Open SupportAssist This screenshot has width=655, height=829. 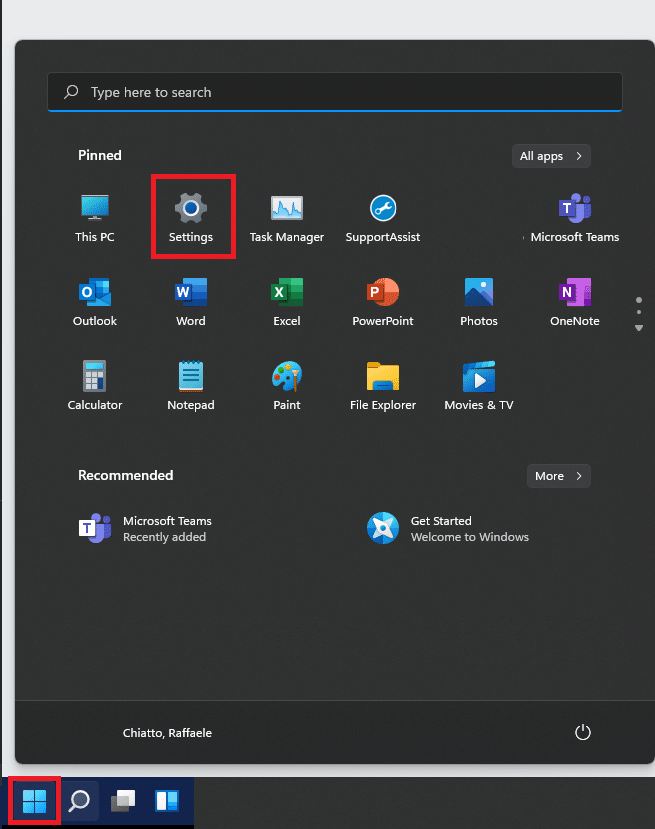383,218
